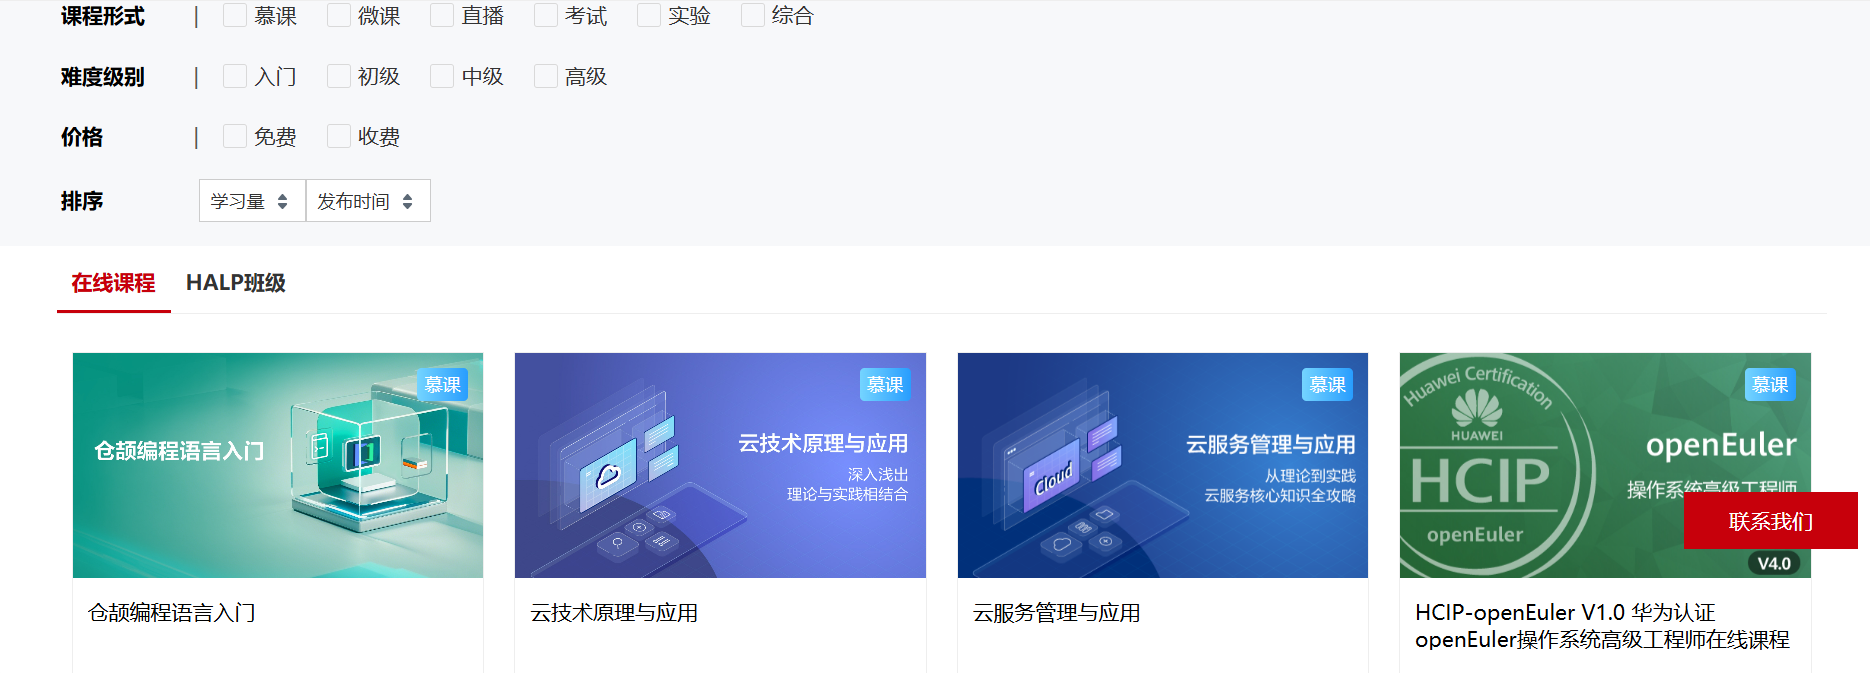Click the HCIP-openEuler V1.0 course title
1870x673 pixels.
tap(1602, 626)
